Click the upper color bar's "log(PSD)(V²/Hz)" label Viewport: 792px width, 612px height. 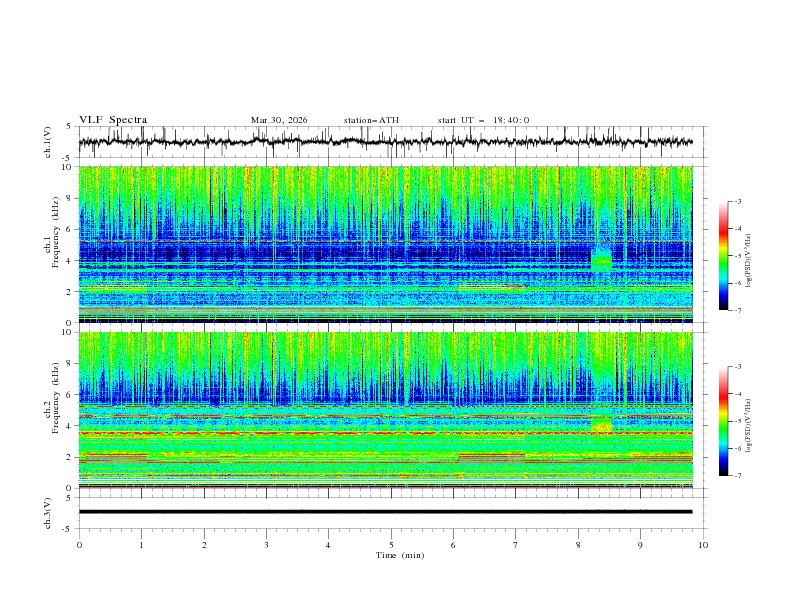(749, 261)
